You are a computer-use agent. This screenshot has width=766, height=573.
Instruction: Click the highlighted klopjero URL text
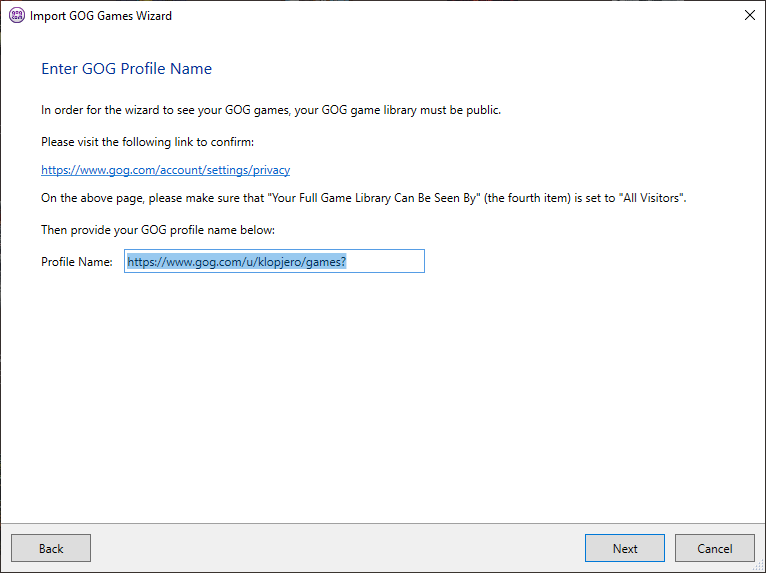point(236,262)
